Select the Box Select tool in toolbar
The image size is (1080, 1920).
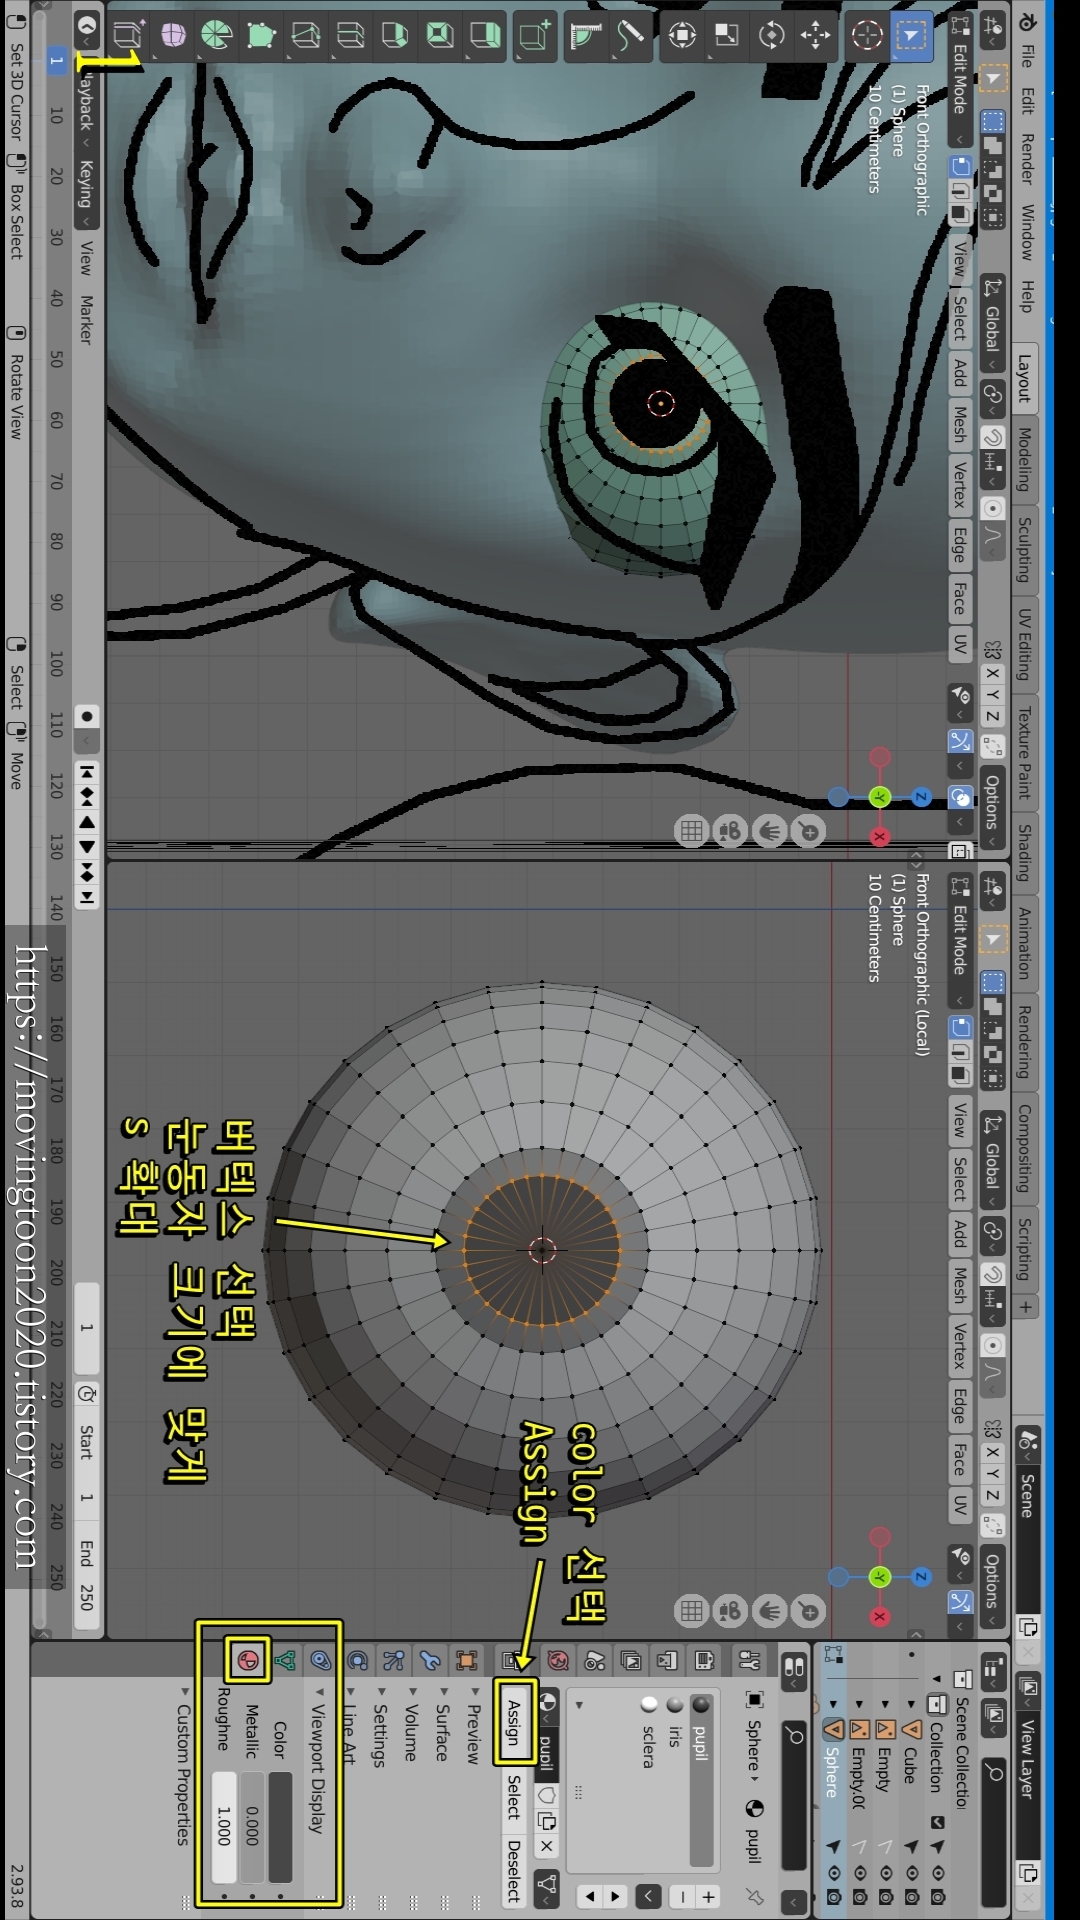click(911, 36)
